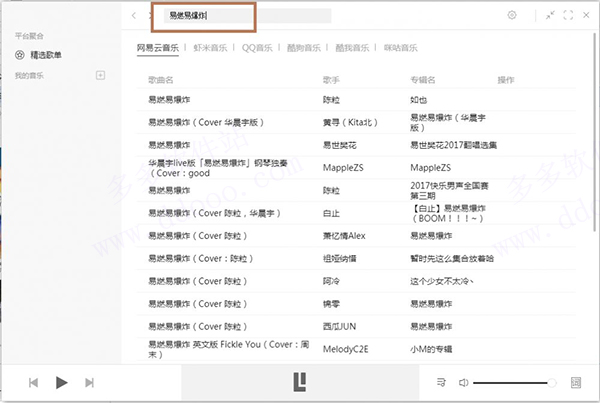600x403 pixels.
Task: Click artist 阿冷
Action: 331,281
